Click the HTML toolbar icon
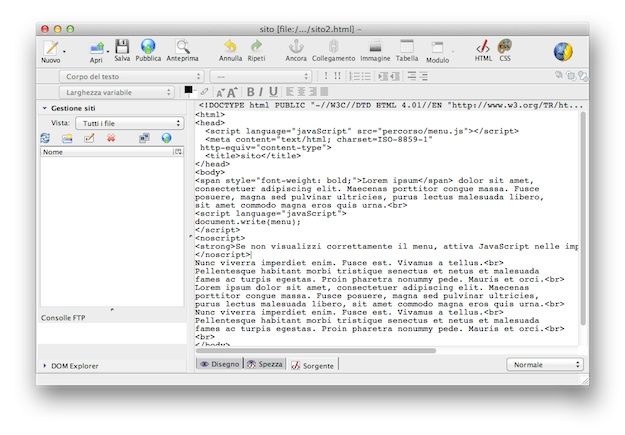Viewport: 625px width, 435px height. coord(483,47)
